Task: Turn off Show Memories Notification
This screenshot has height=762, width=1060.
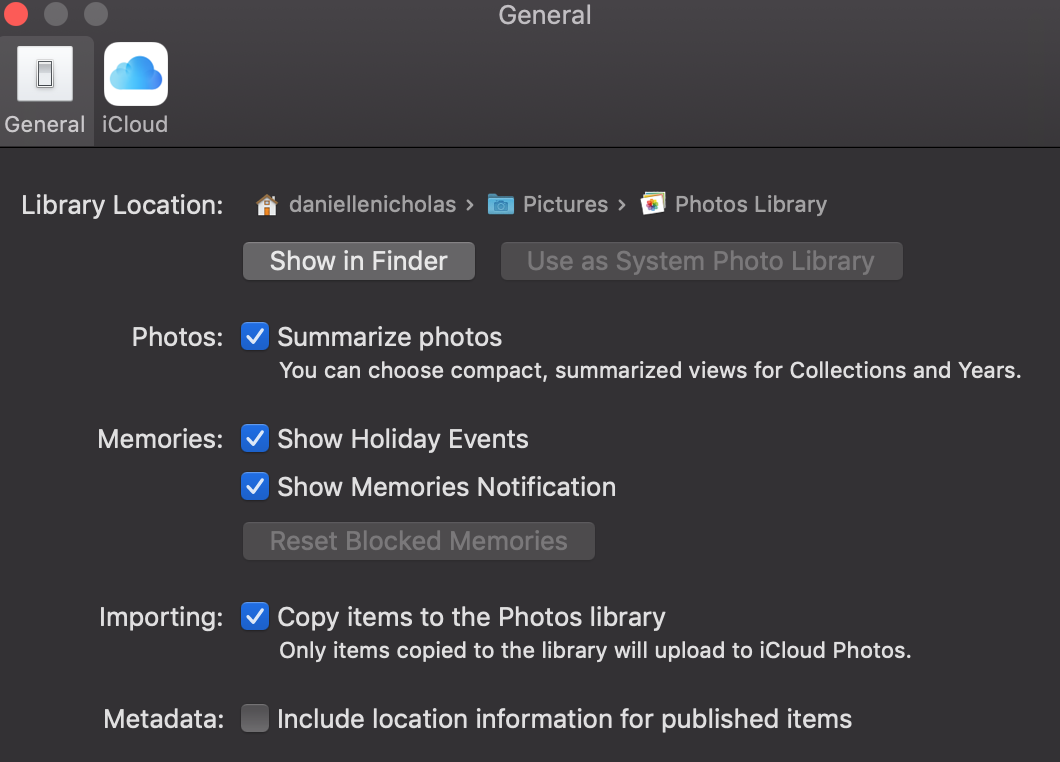Action: coord(255,487)
